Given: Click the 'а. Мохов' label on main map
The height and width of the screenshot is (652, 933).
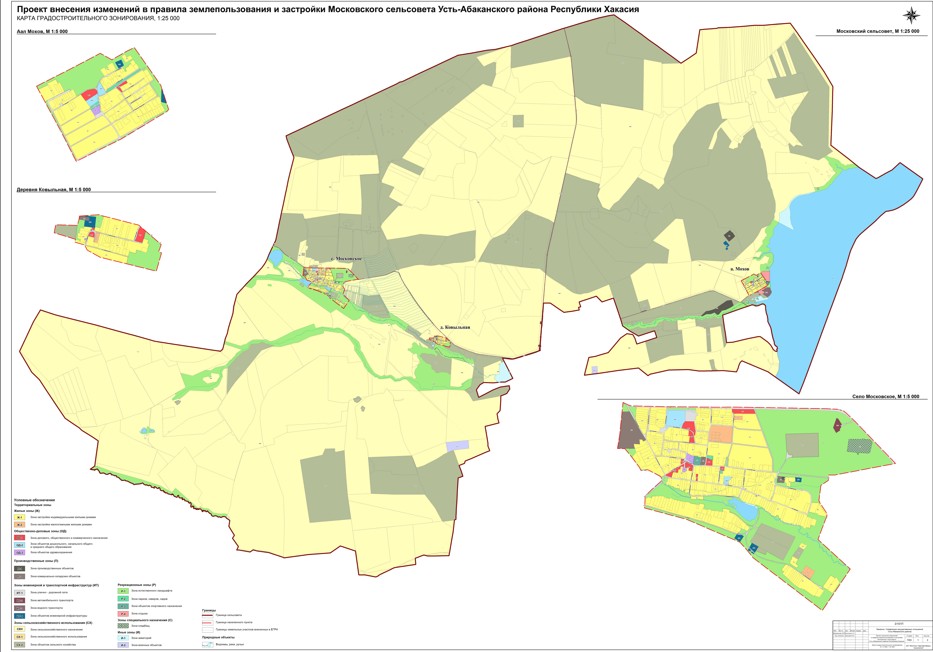Looking at the screenshot, I should point(741,269).
